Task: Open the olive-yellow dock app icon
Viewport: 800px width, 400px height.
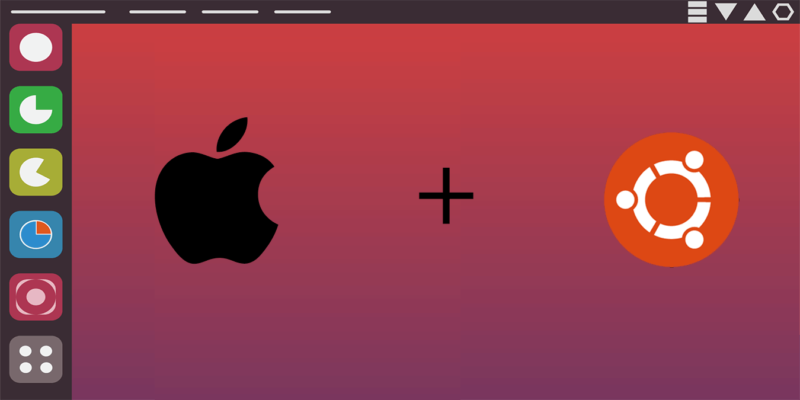Action: click(36, 172)
